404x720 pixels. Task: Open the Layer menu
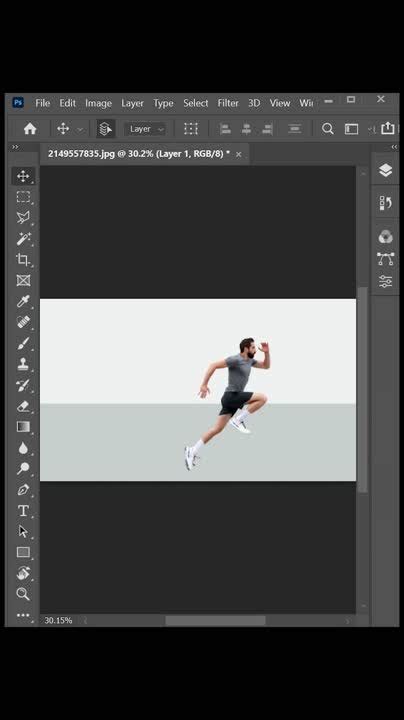(132, 103)
